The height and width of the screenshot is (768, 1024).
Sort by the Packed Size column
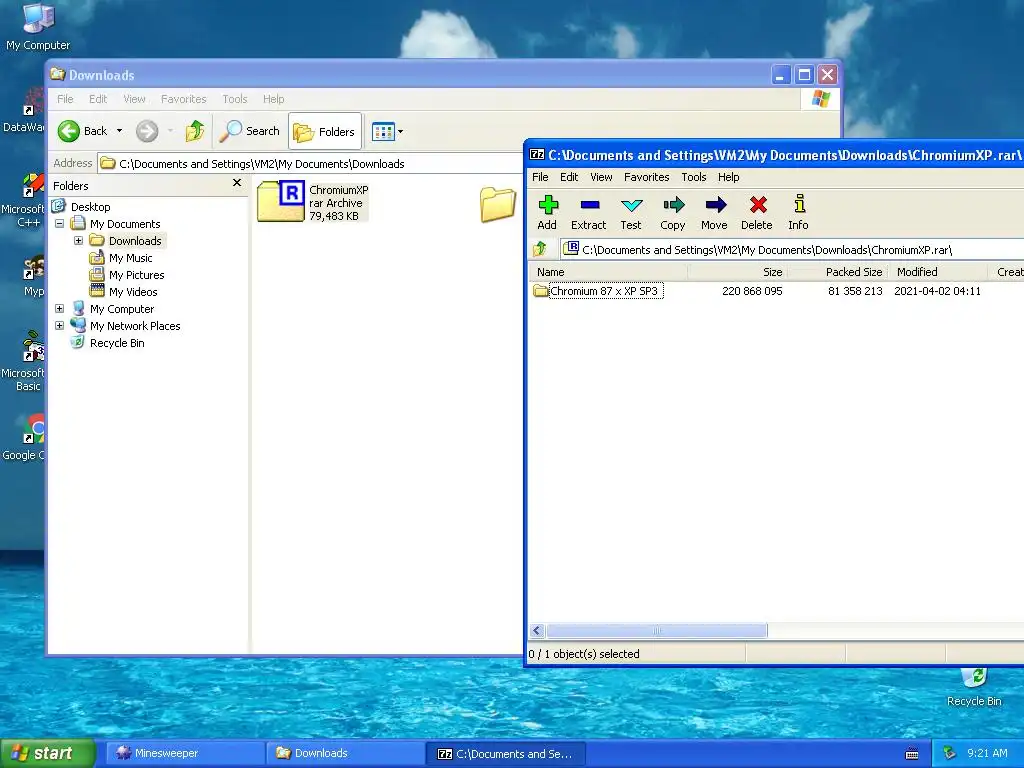838,272
